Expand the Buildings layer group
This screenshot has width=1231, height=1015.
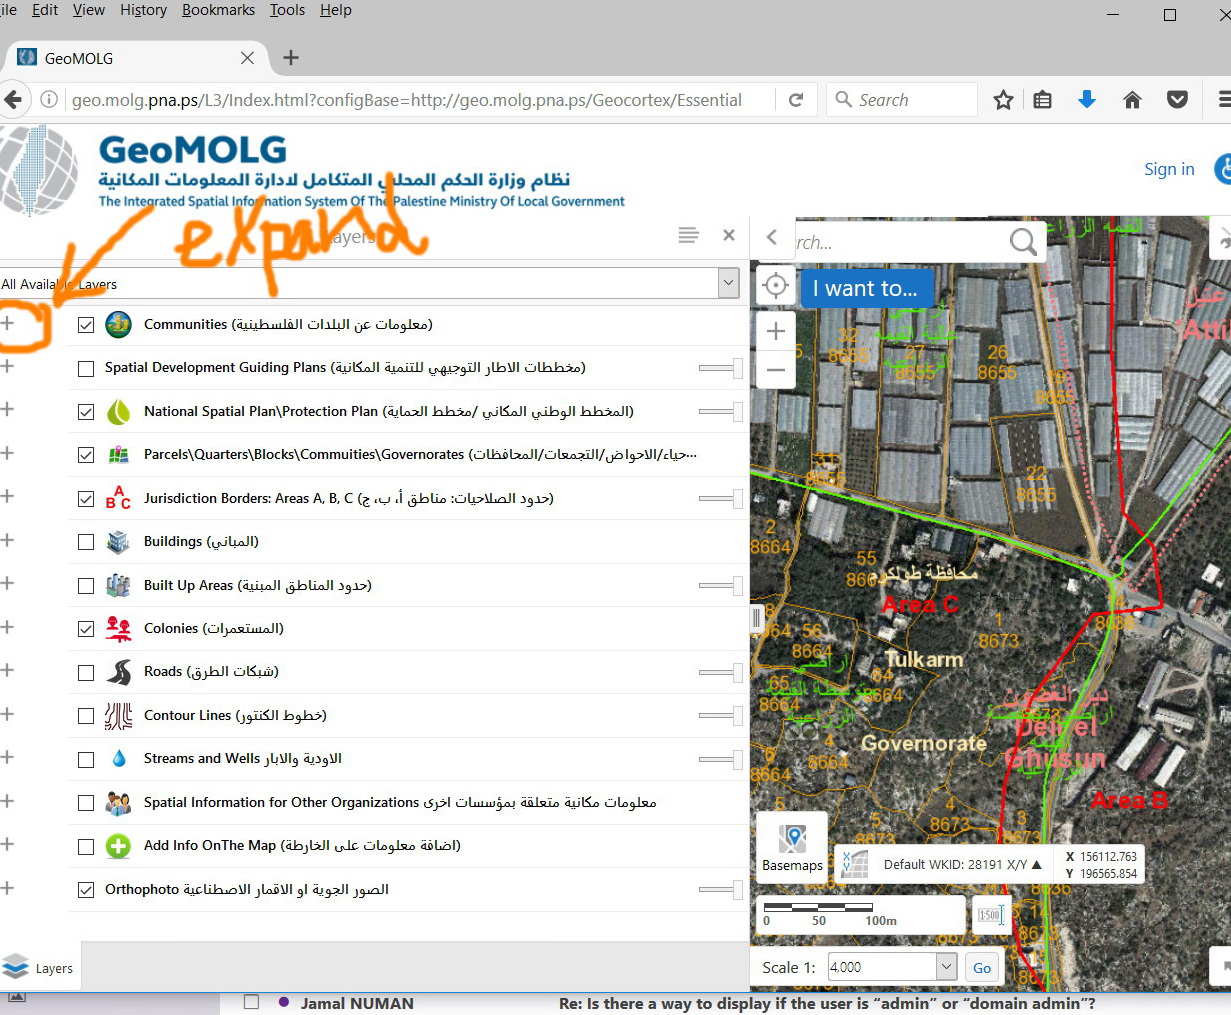coord(7,540)
